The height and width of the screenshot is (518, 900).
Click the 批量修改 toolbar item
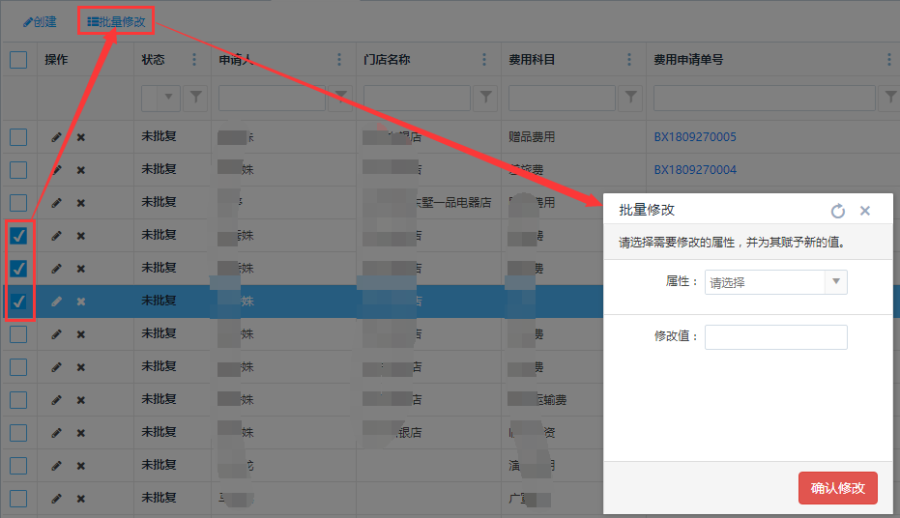coord(116,21)
